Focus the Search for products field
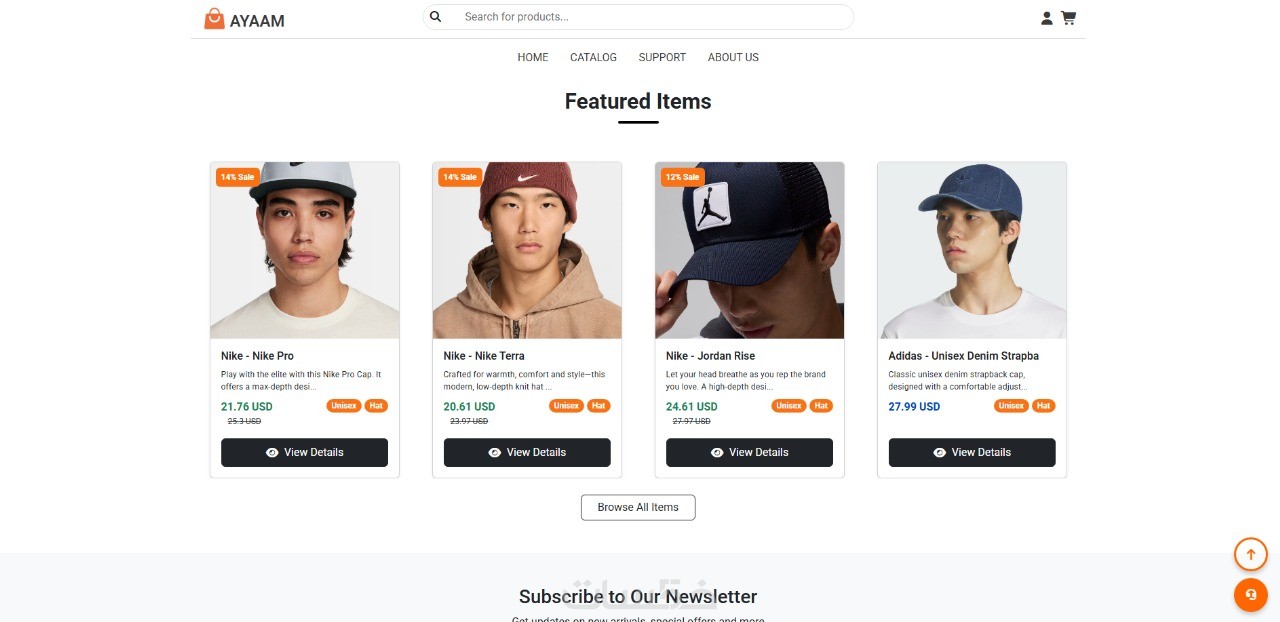Image resolution: width=1280 pixels, height=622 pixels. pos(650,17)
